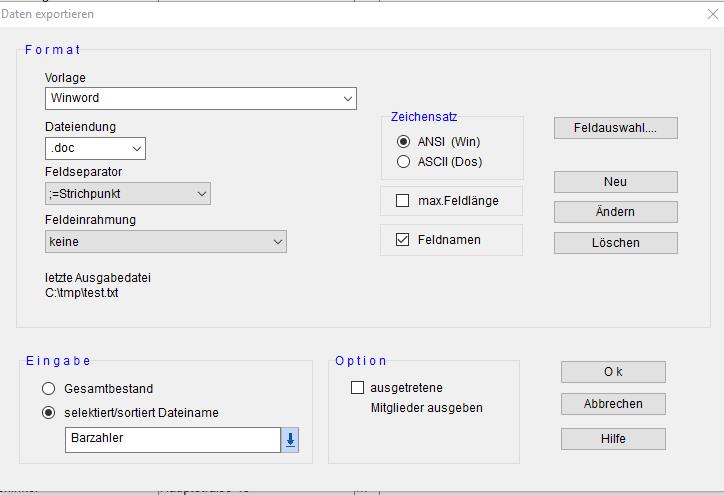The image size is (724, 495).
Task: Click the Neu button
Action: coord(615,182)
